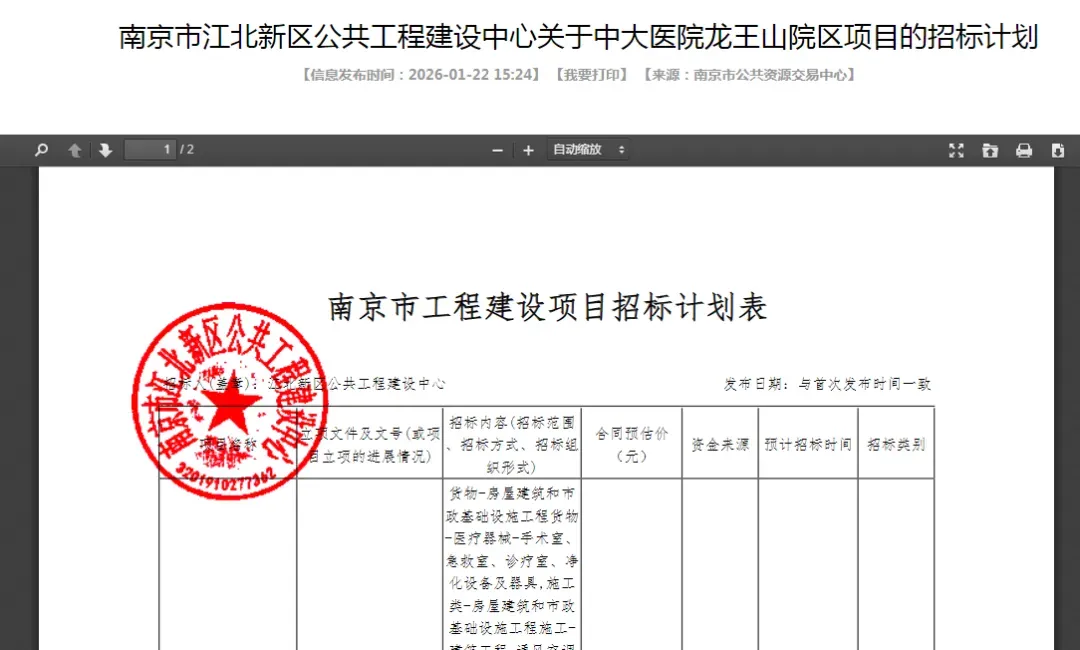Switch to presentation fullscreen mode
This screenshot has width=1080, height=650.
click(x=956, y=150)
